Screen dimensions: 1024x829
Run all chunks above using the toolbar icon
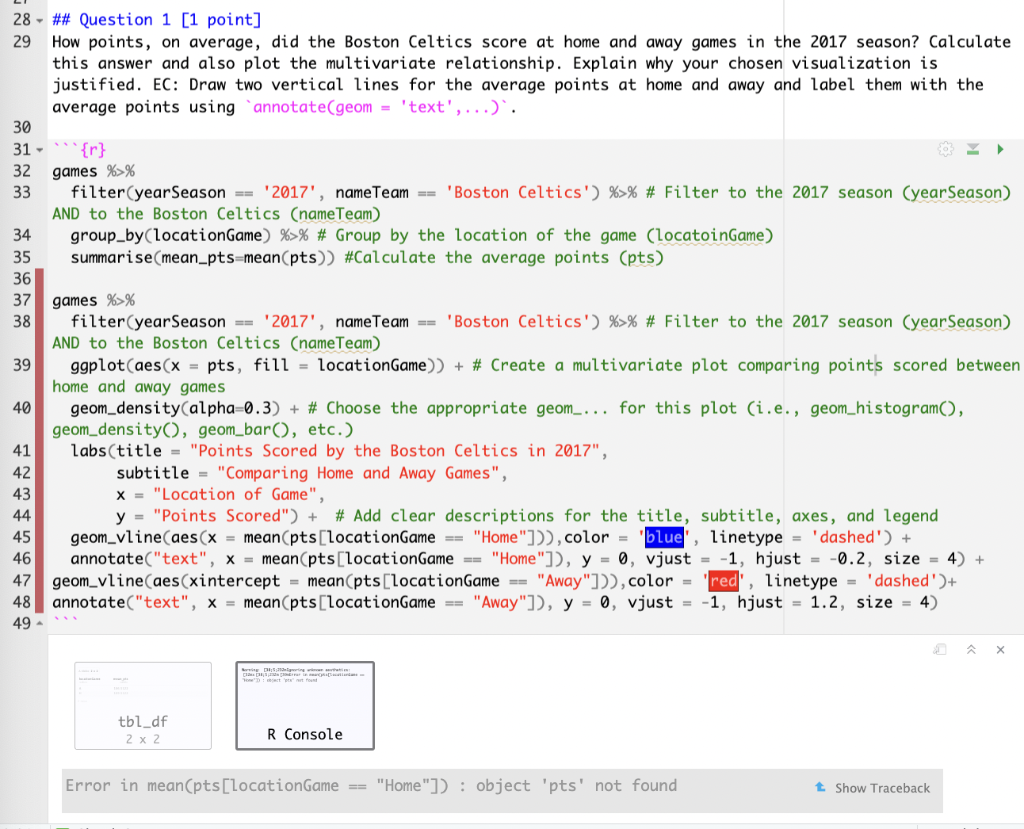[x=972, y=148]
